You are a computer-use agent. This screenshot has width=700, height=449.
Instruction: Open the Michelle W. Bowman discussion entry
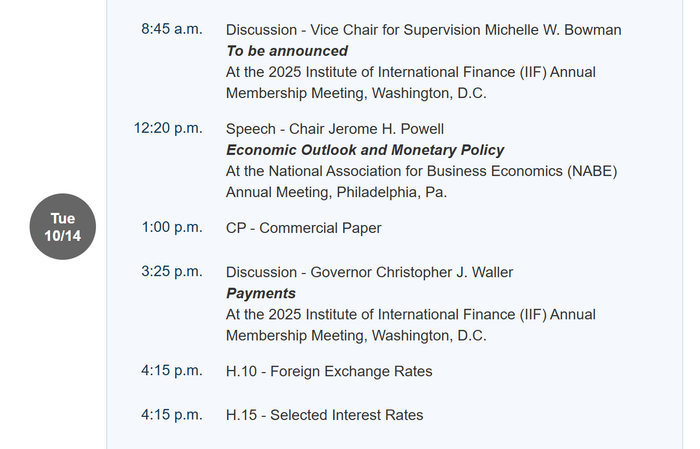[x=423, y=30]
